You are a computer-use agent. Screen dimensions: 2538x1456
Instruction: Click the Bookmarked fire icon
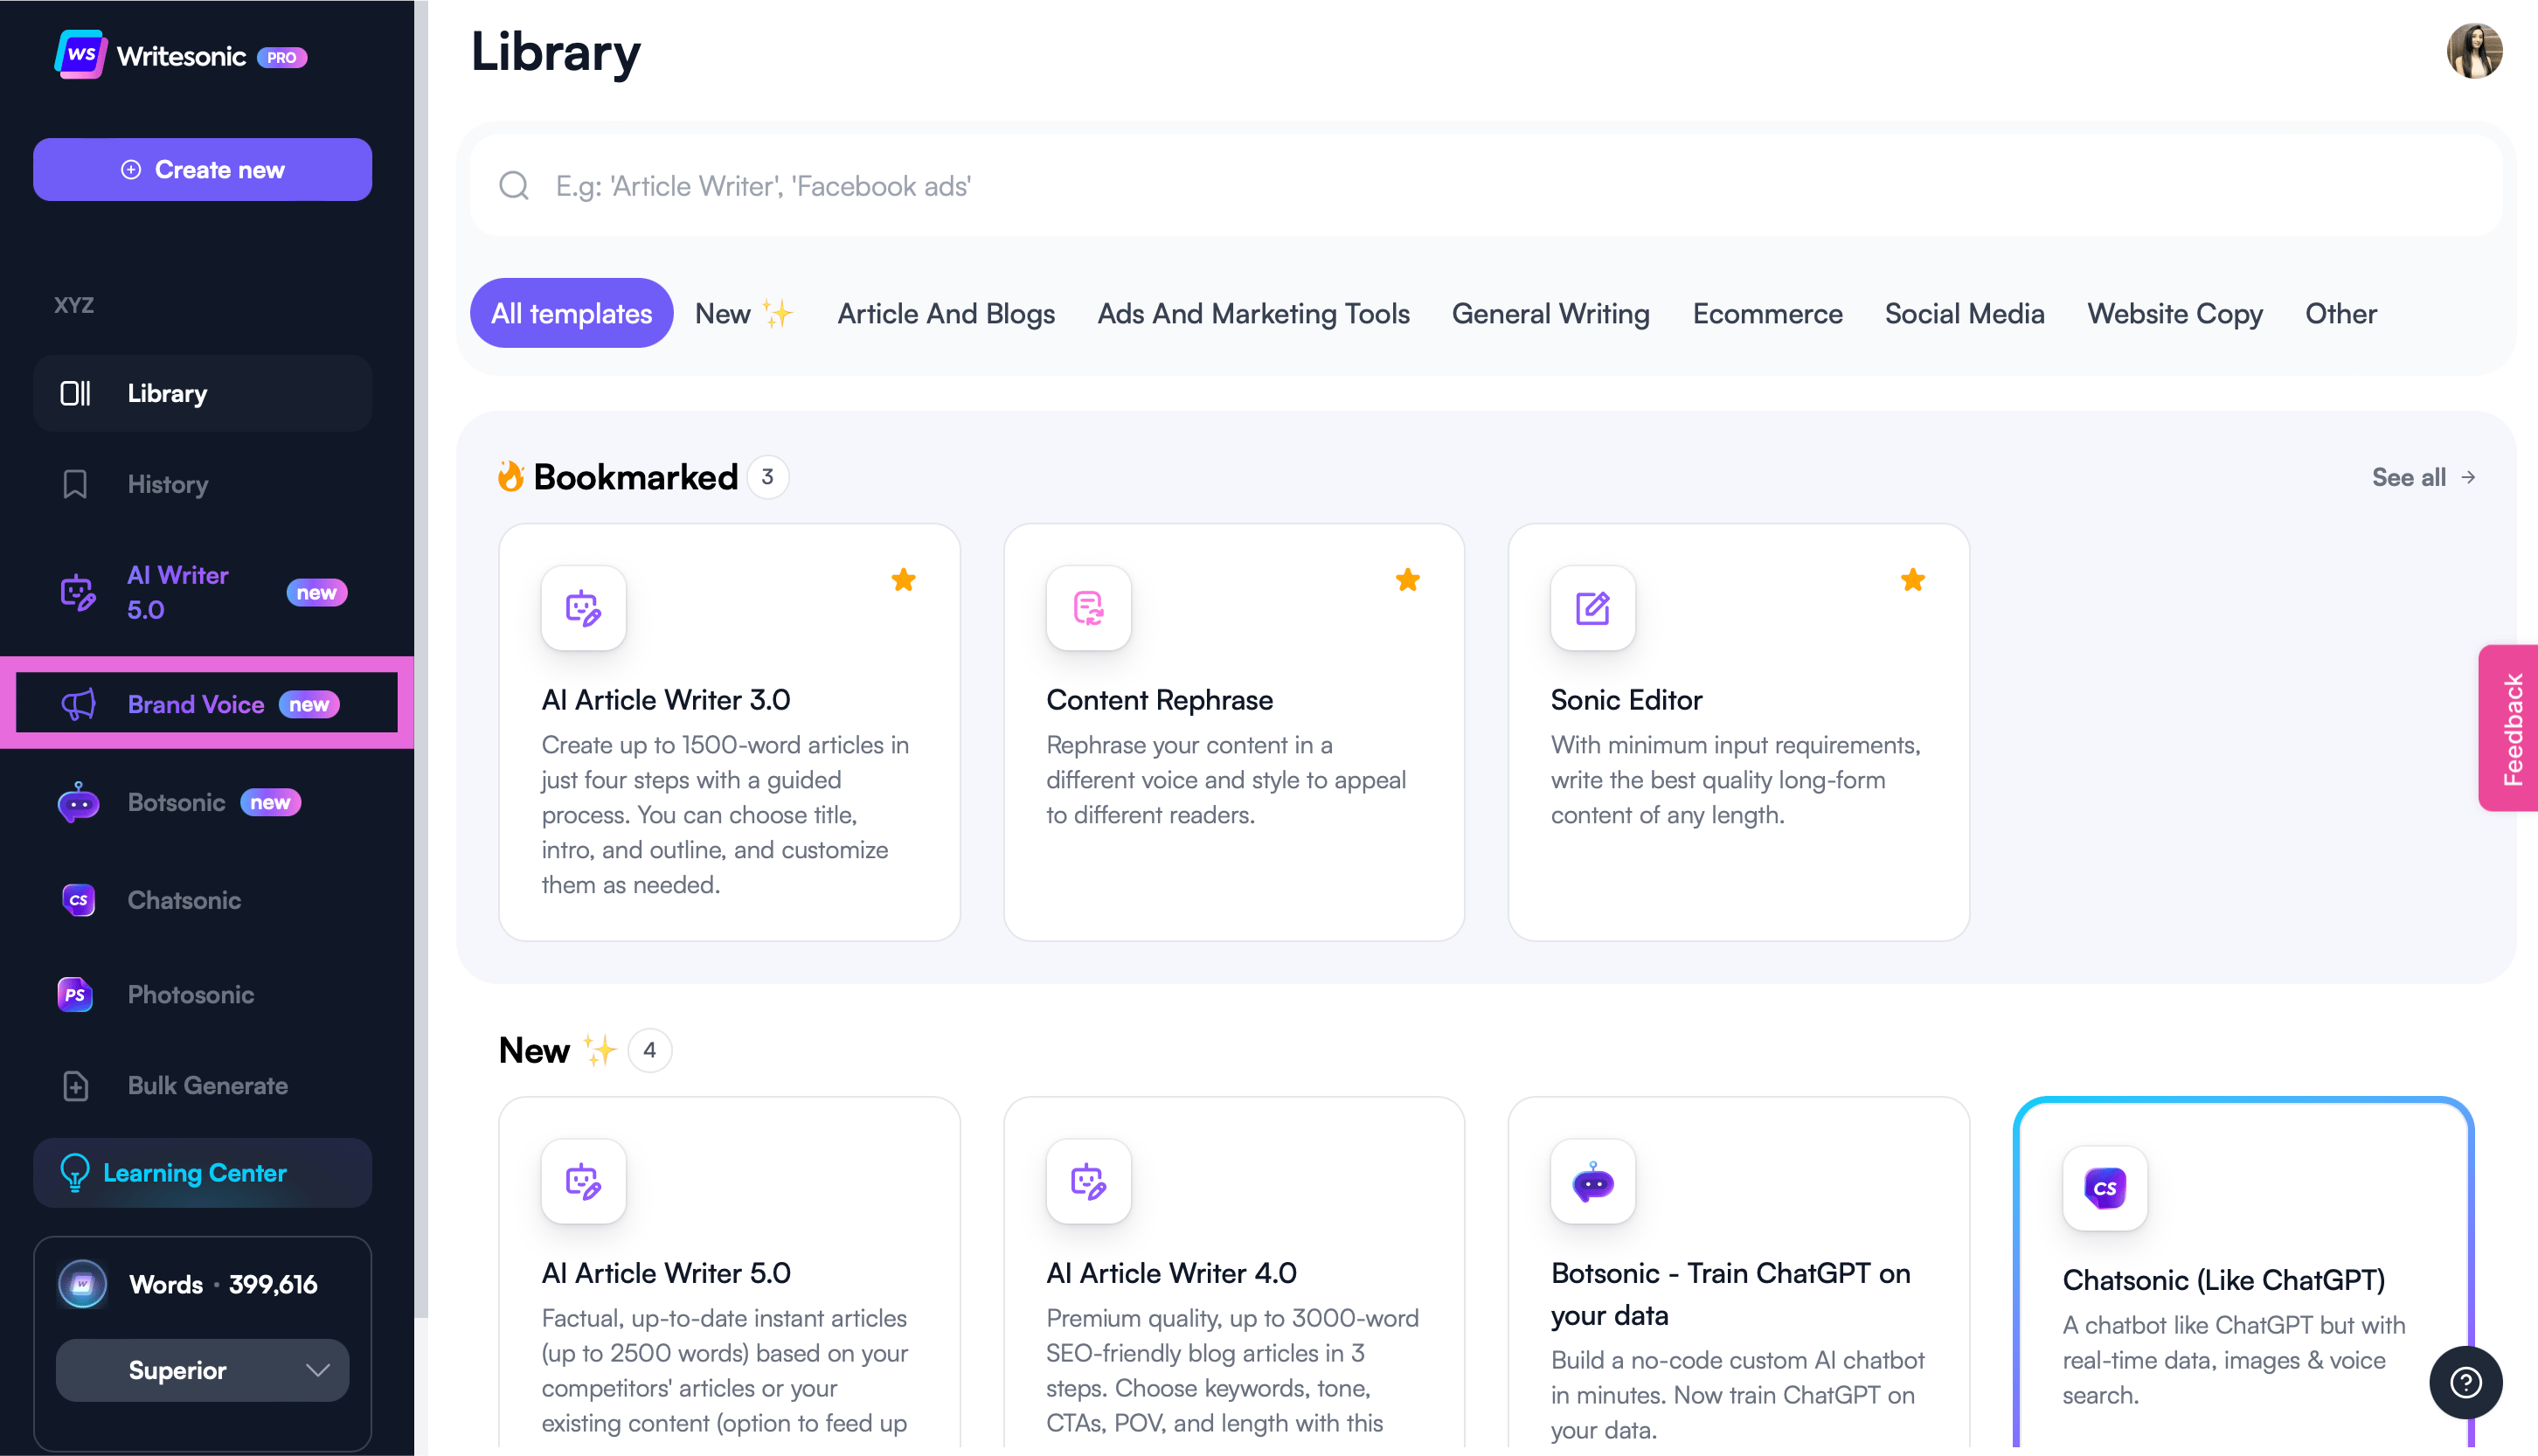coord(511,476)
